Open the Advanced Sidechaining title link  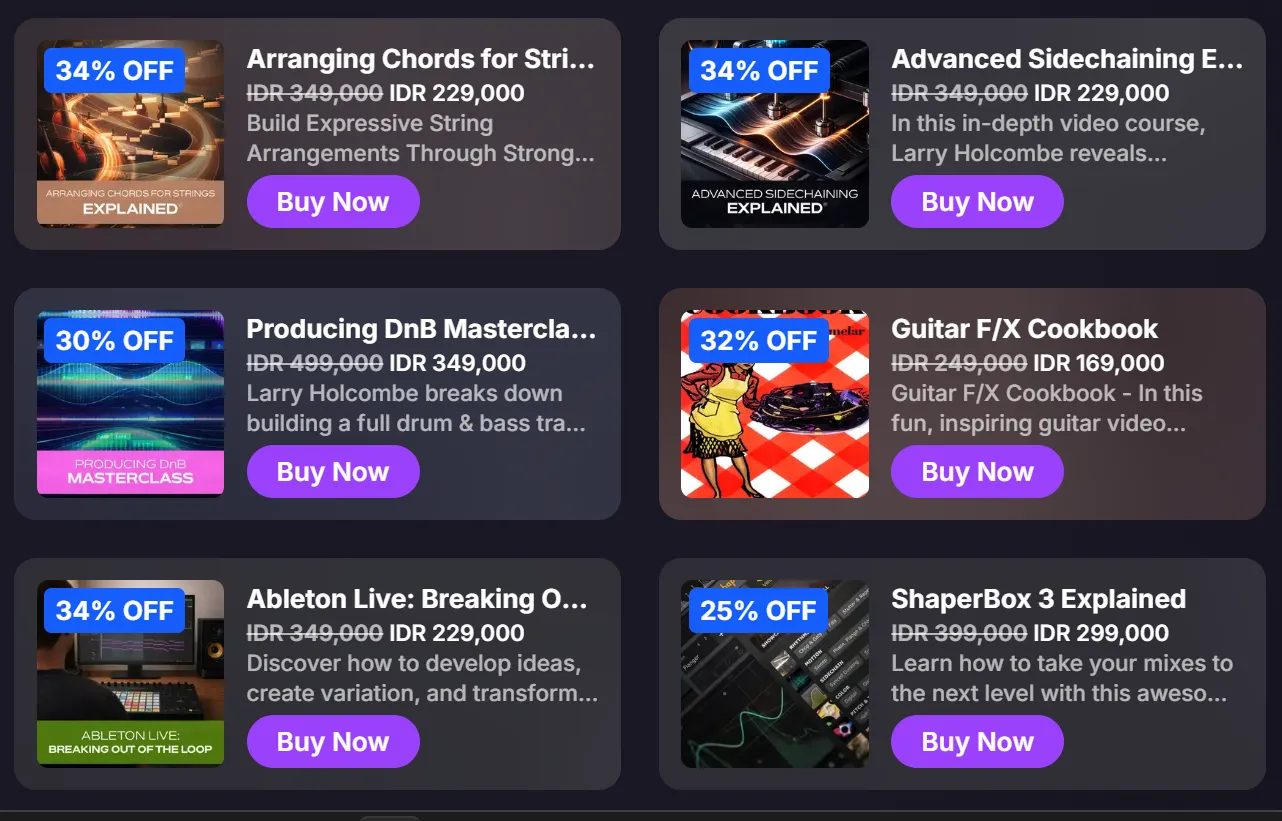tap(1067, 59)
